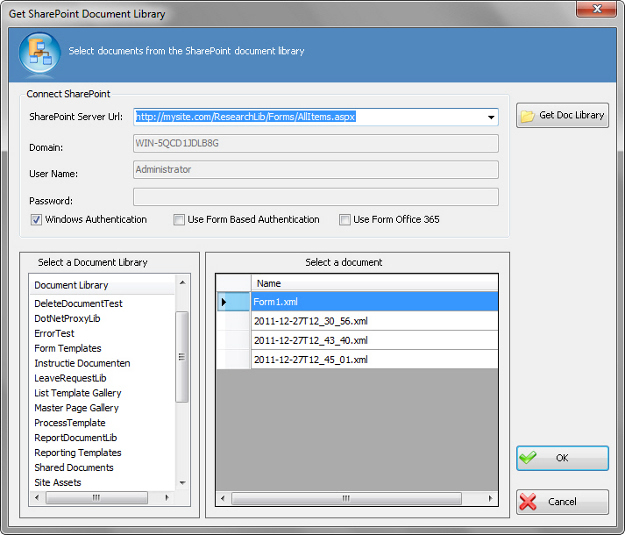Click the Name column header
The width and height of the screenshot is (625, 535).
(374, 283)
